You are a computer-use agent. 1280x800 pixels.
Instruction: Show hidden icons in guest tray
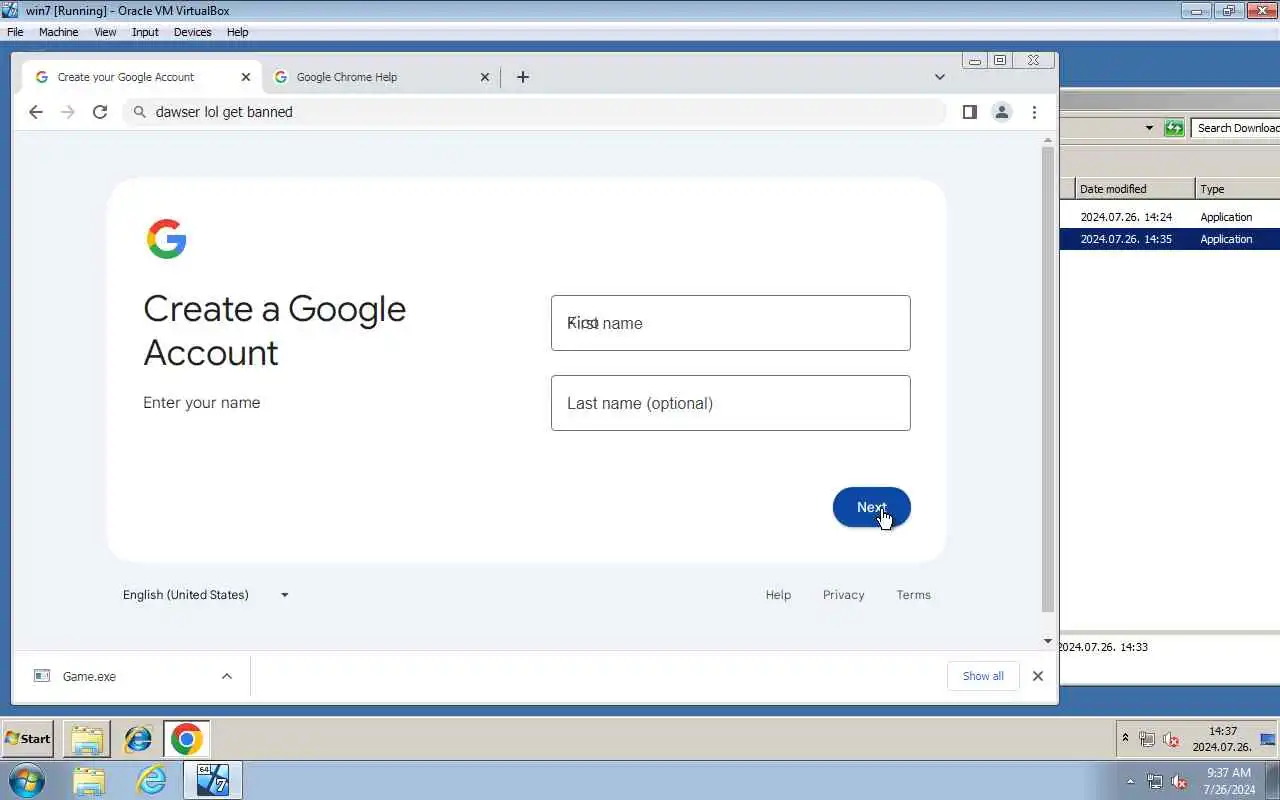pyautogui.click(x=1125, y=739)
